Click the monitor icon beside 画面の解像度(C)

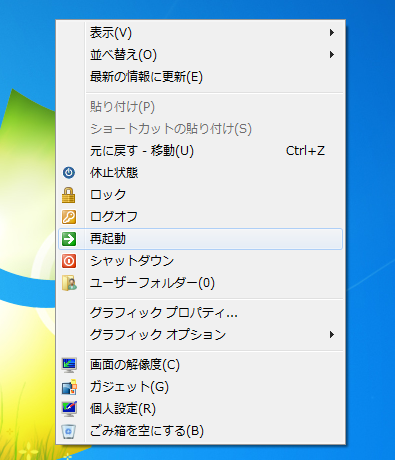point(69,365)
